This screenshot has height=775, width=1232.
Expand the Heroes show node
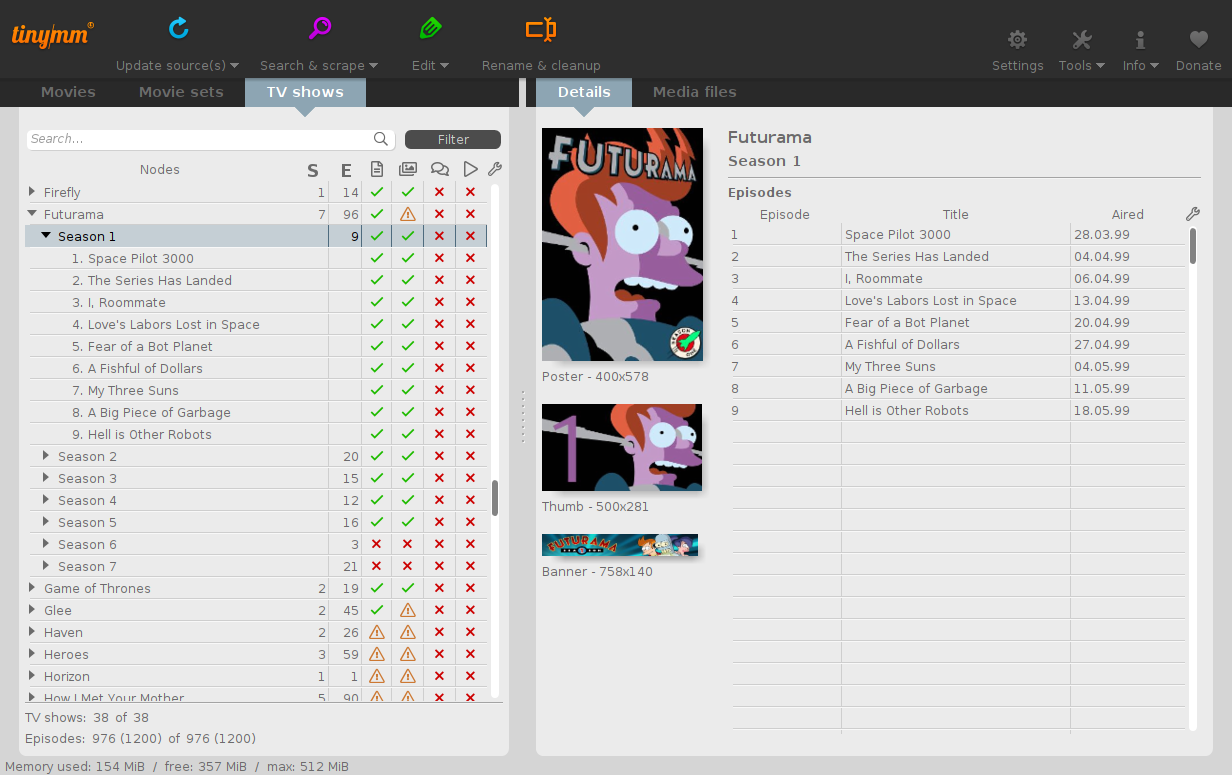(x=32, y=654)
